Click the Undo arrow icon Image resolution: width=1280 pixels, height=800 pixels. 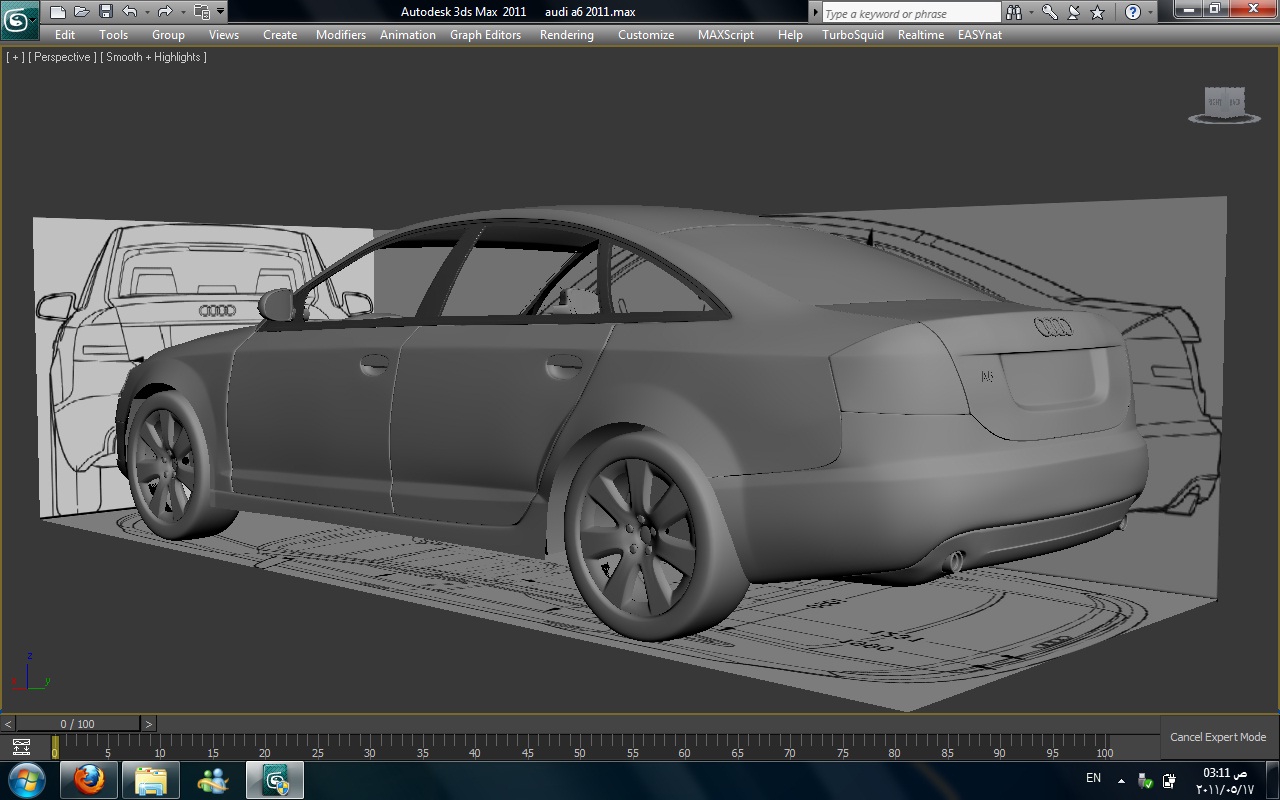(x=129, y=12)
